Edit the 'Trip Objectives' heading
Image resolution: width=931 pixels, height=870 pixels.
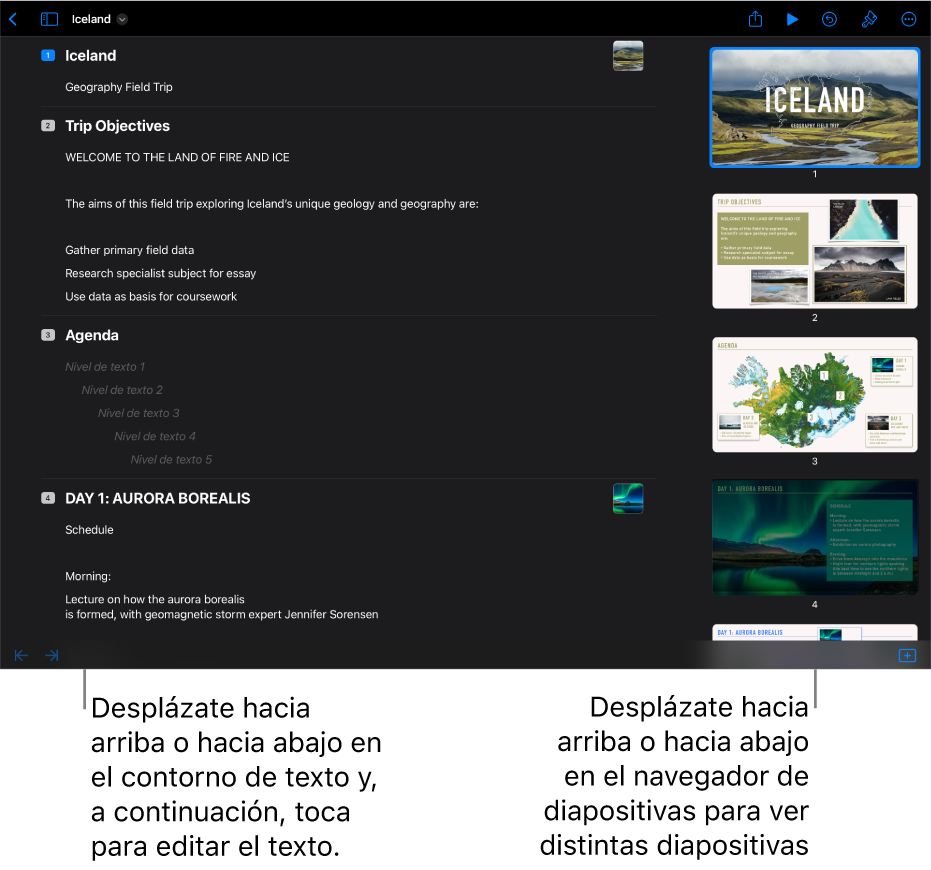pos(118,125)
